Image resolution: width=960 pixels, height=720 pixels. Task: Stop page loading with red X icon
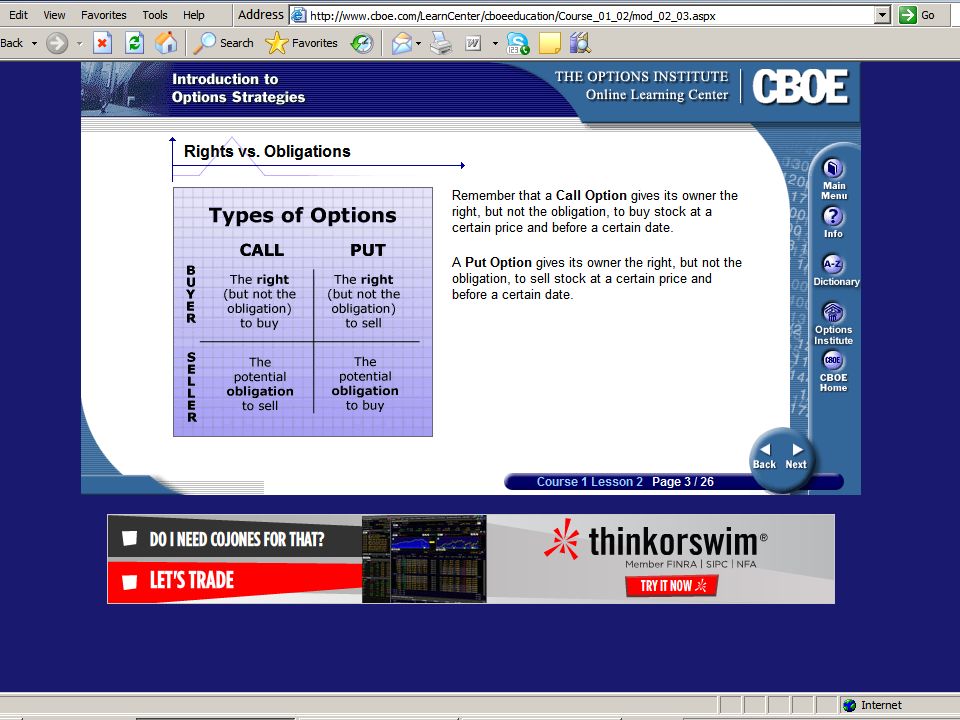102,43
